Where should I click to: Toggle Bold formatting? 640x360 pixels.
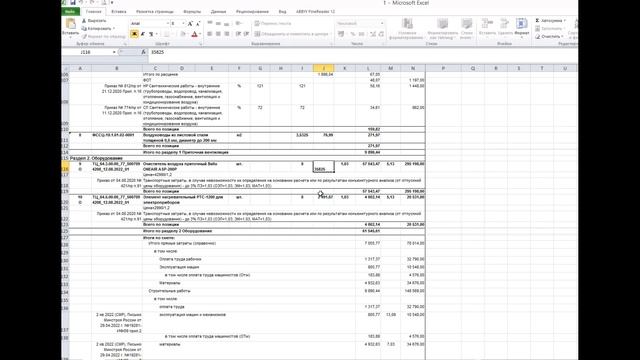[134, 34]
